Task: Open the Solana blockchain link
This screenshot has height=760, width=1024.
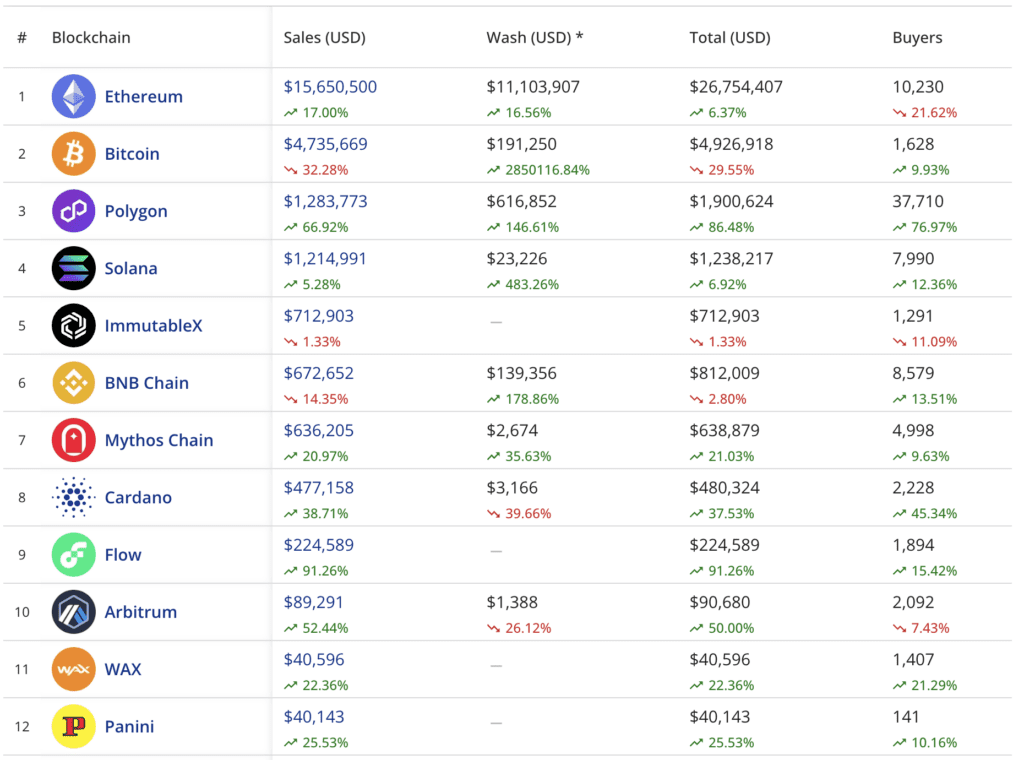Action: [x=131, y=268]
